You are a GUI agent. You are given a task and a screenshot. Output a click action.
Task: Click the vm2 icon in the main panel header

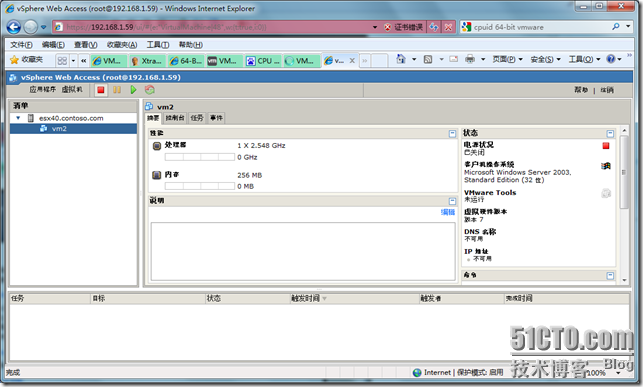[149, 106]
